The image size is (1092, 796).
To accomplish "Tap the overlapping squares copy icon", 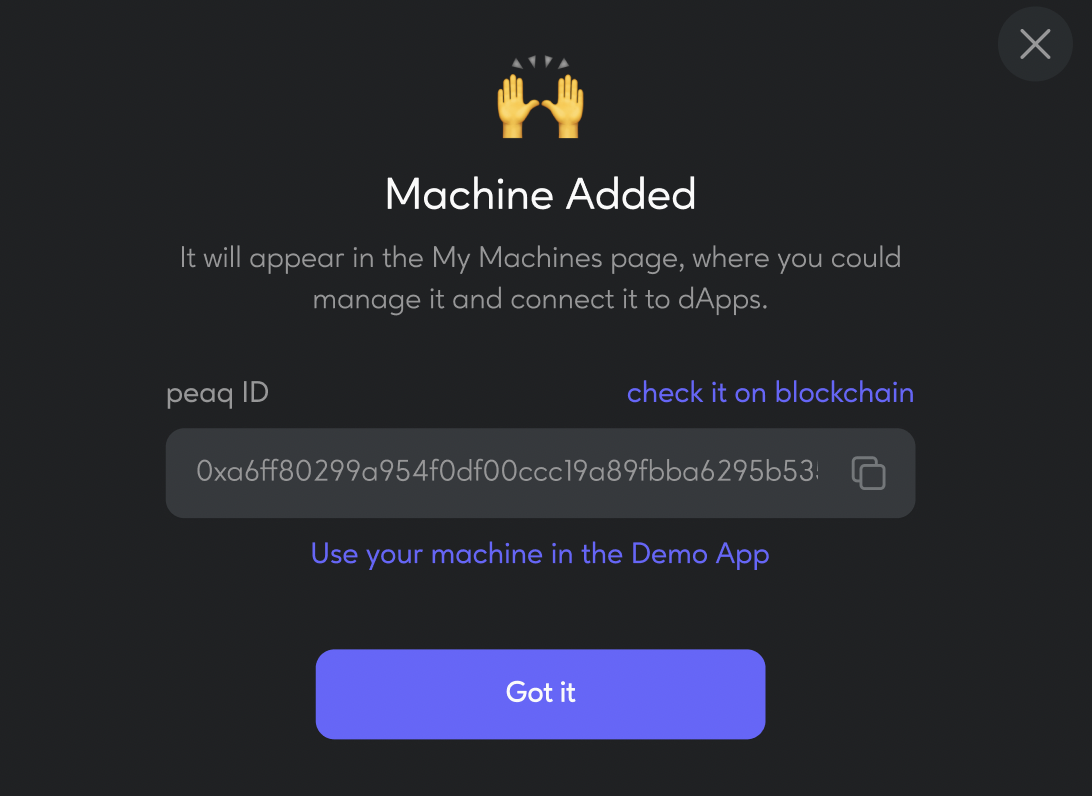I will [x=868, y=473].
